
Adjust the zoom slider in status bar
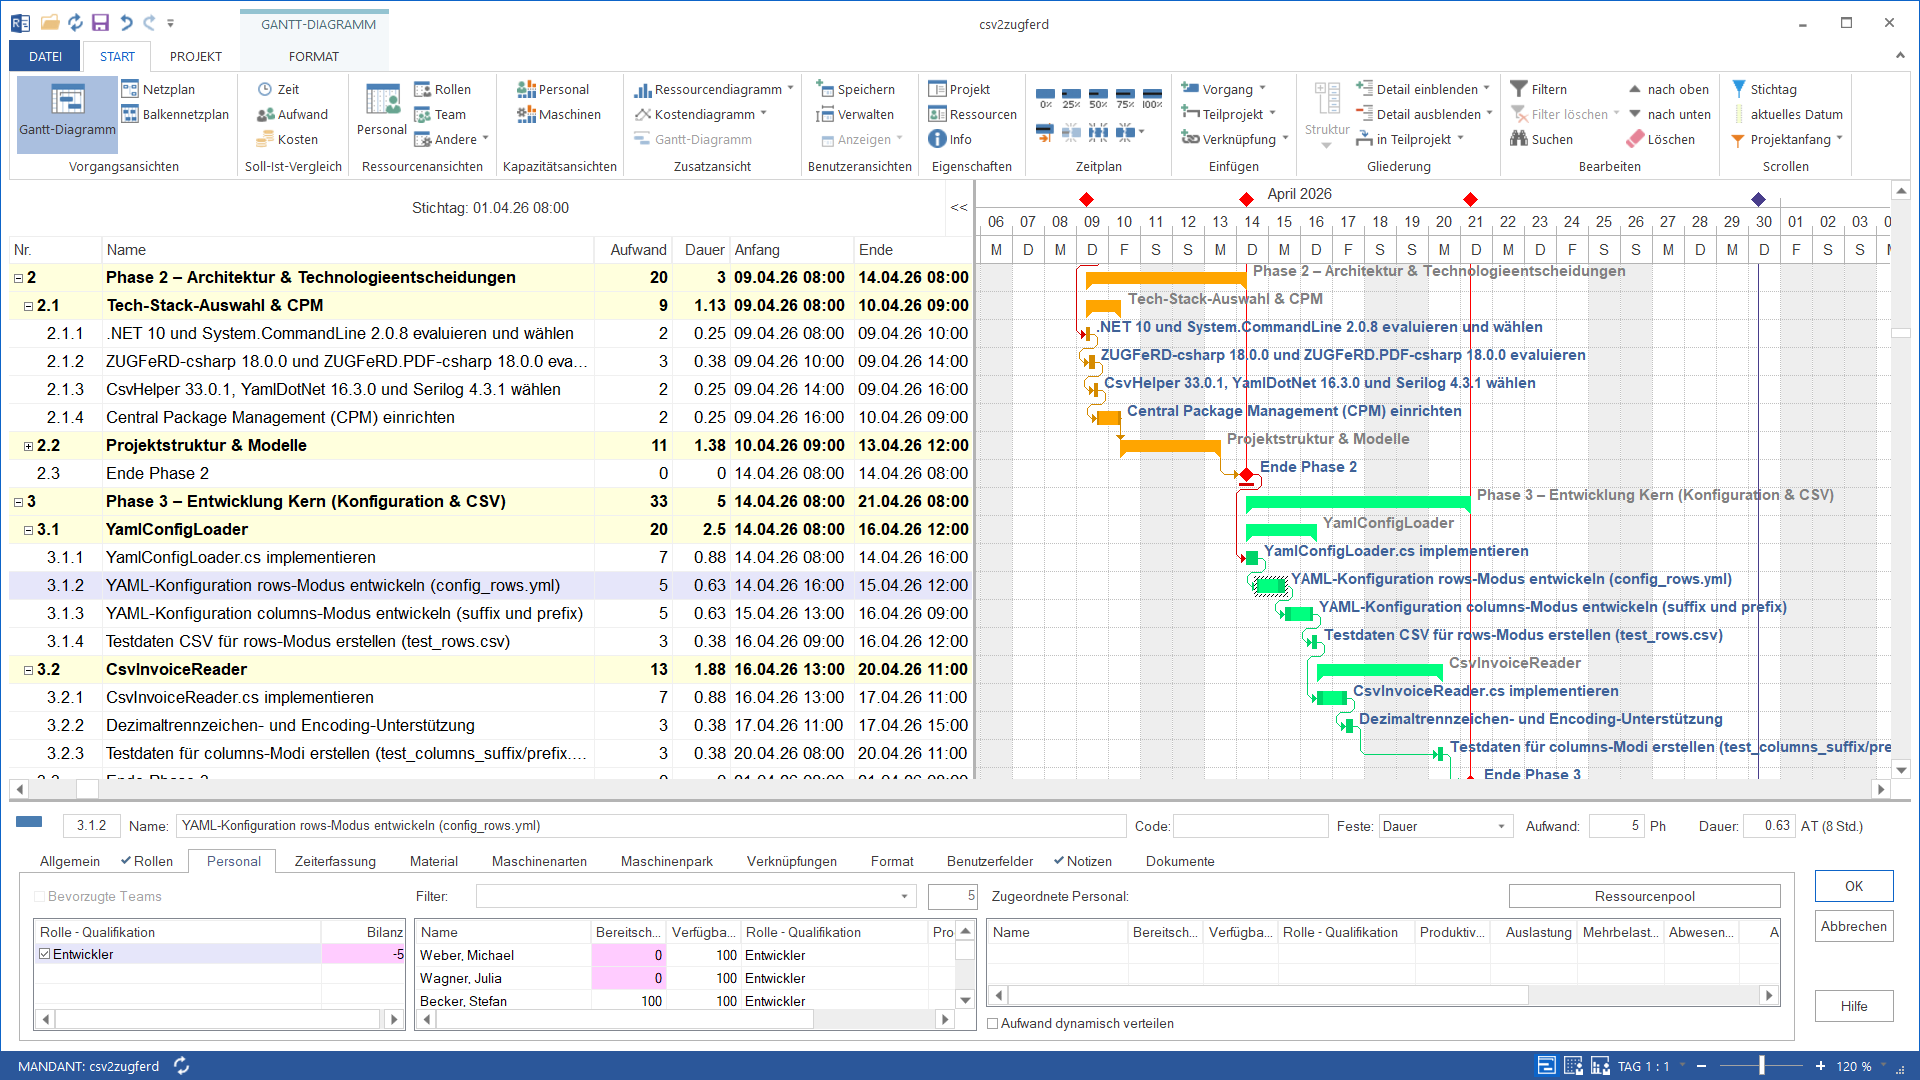1762,1066
